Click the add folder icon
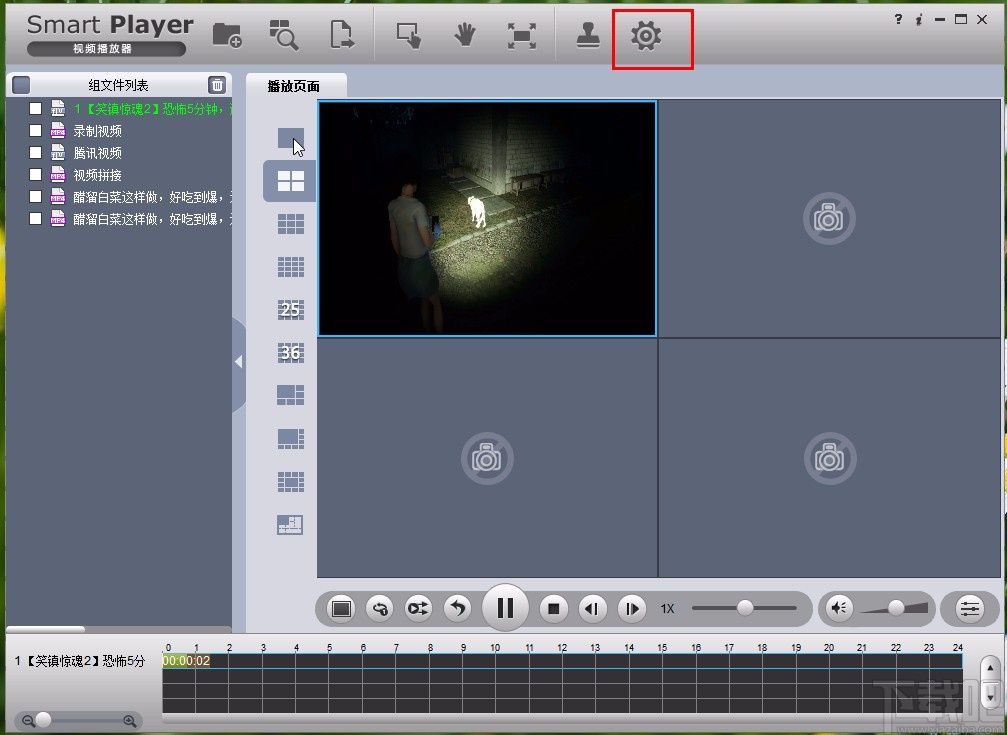Image resolution: width=1007 pixels, height=735 pixels. (x=227, y=35)
